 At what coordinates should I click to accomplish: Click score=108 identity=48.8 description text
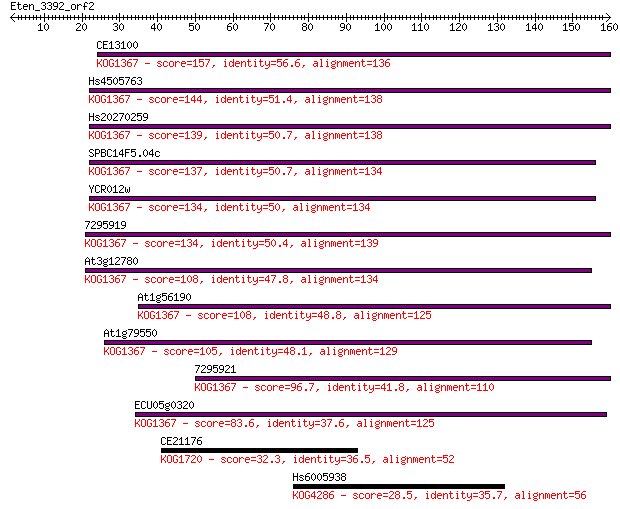tap(285, 315)
